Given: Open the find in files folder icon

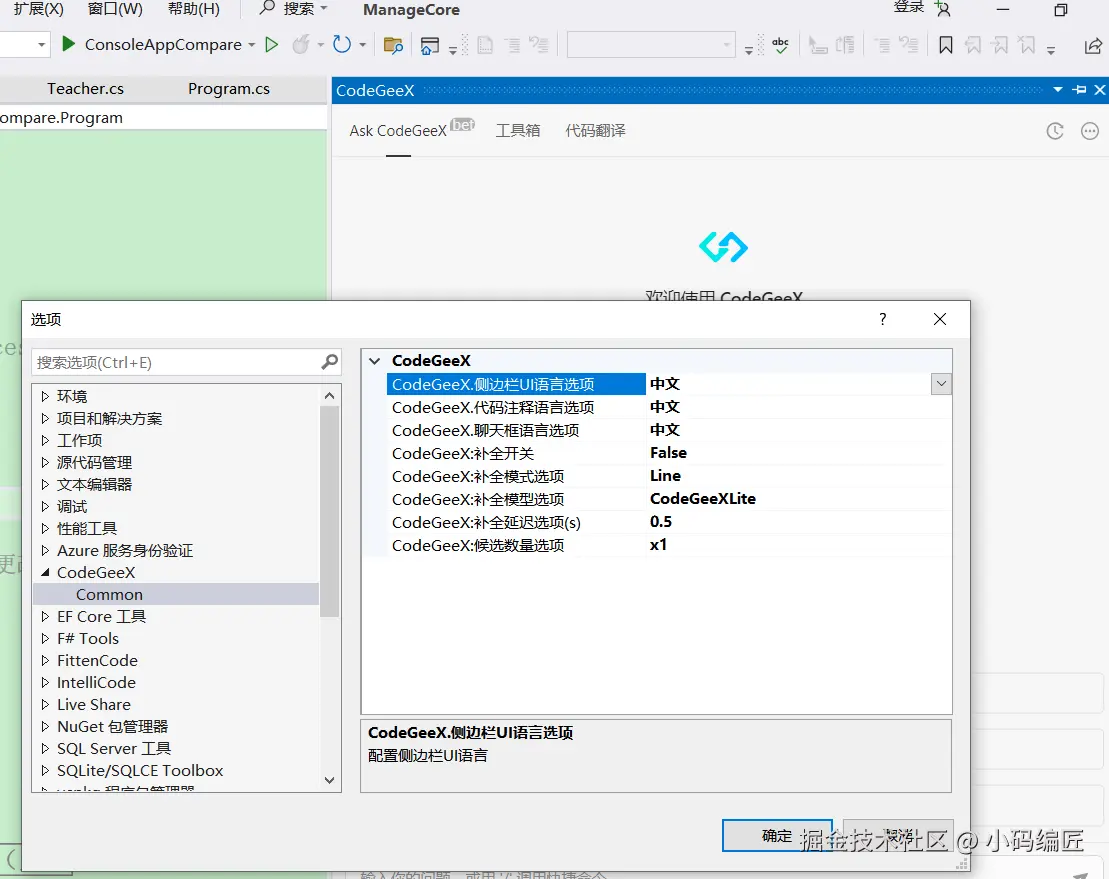Looking at the screenshot, I should (393, 45).
